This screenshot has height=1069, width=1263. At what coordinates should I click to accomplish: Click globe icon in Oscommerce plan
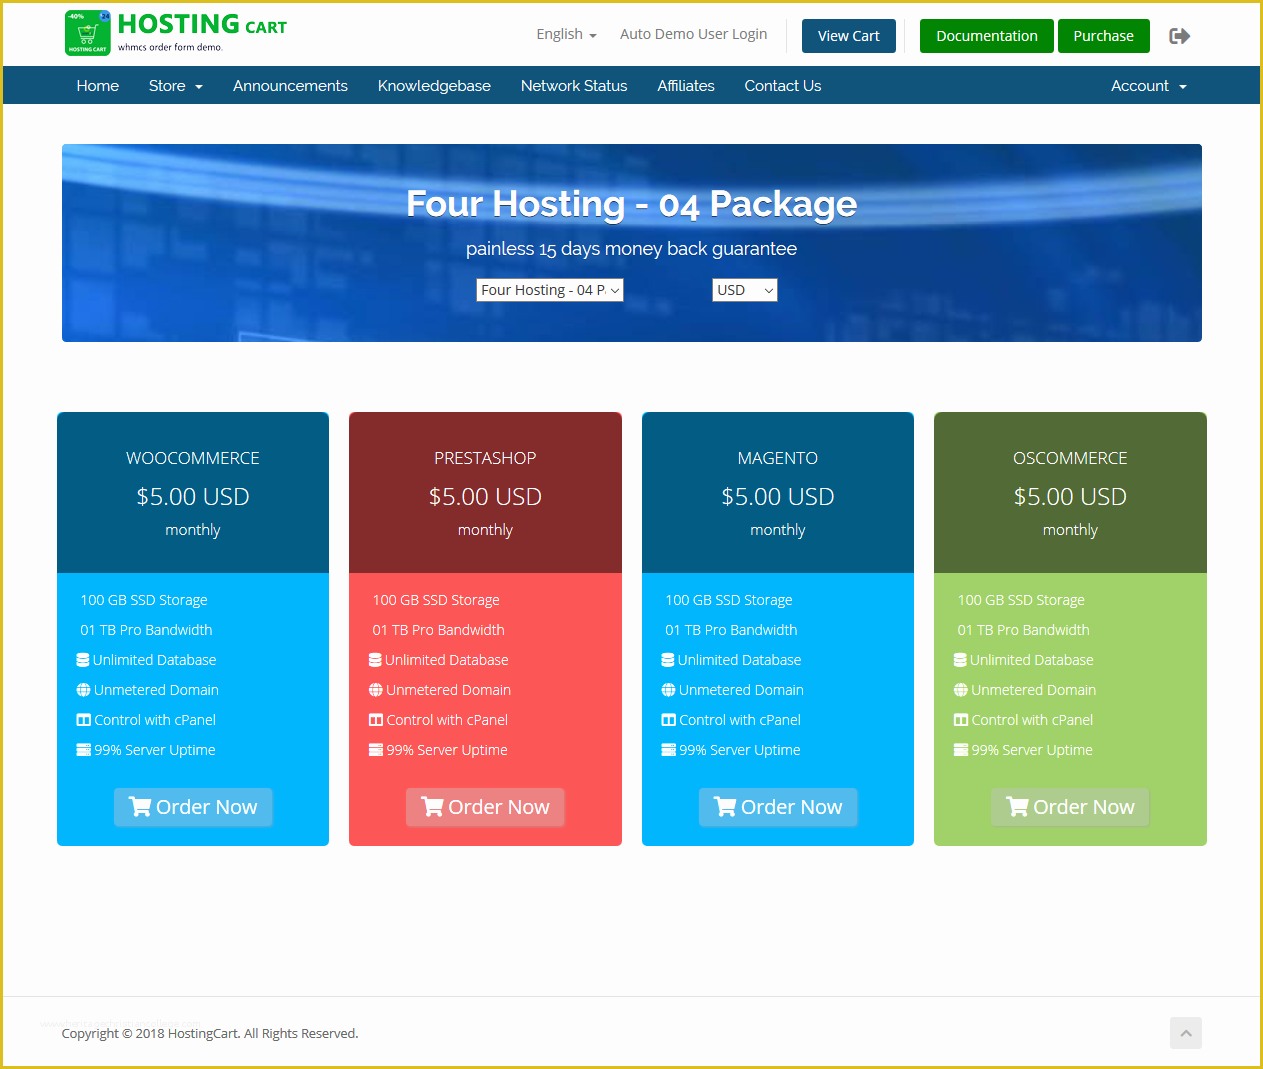961,690
